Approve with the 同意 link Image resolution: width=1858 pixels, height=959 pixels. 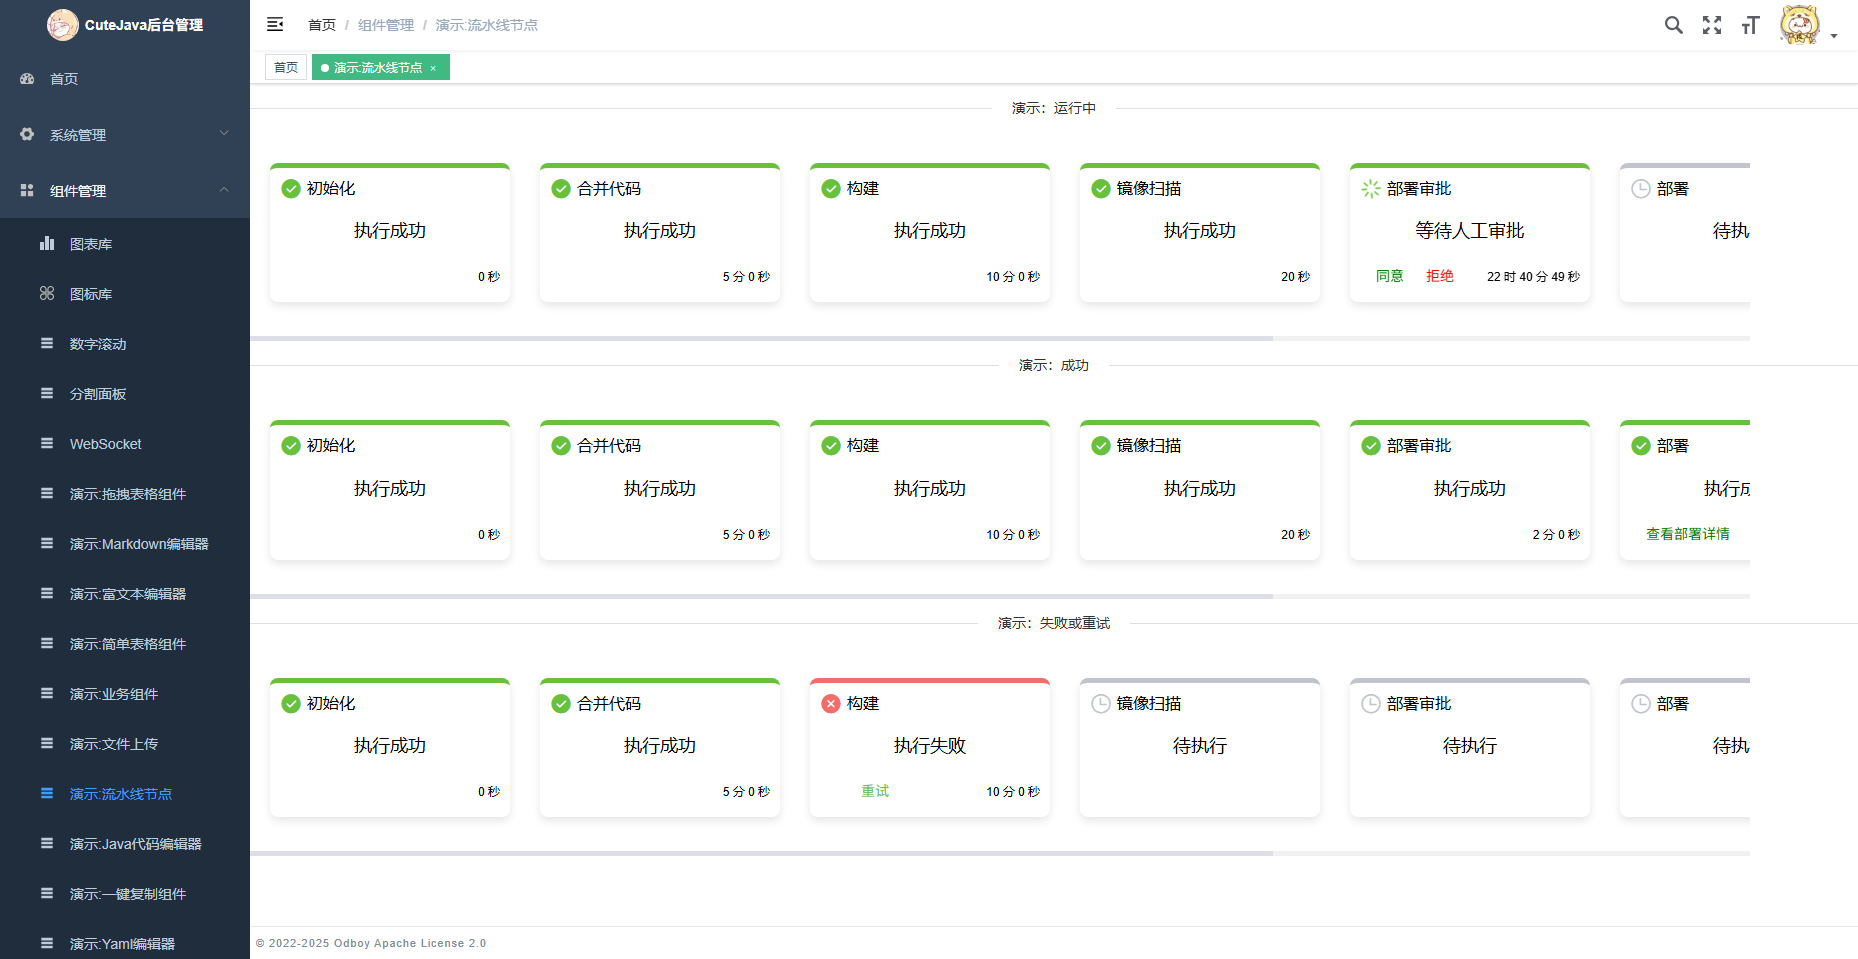pos(1390,276)
